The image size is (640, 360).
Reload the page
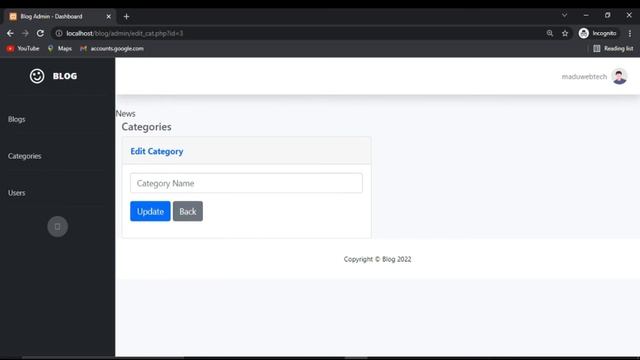40,33
